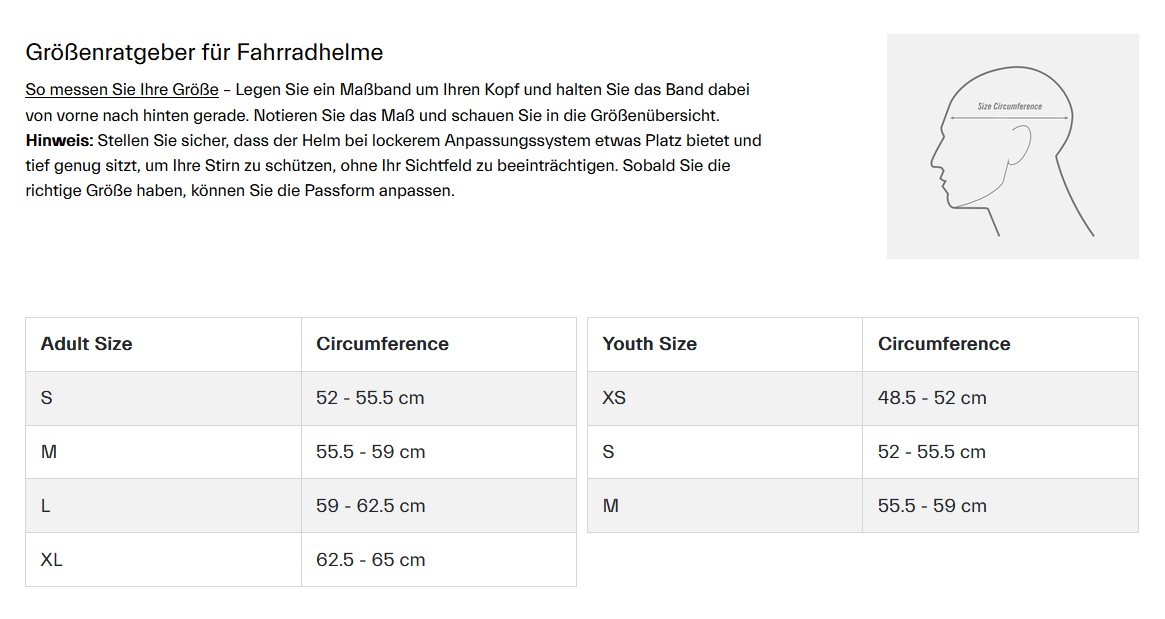Click the '62.5 - 65 cm' cell

(439, 560)
